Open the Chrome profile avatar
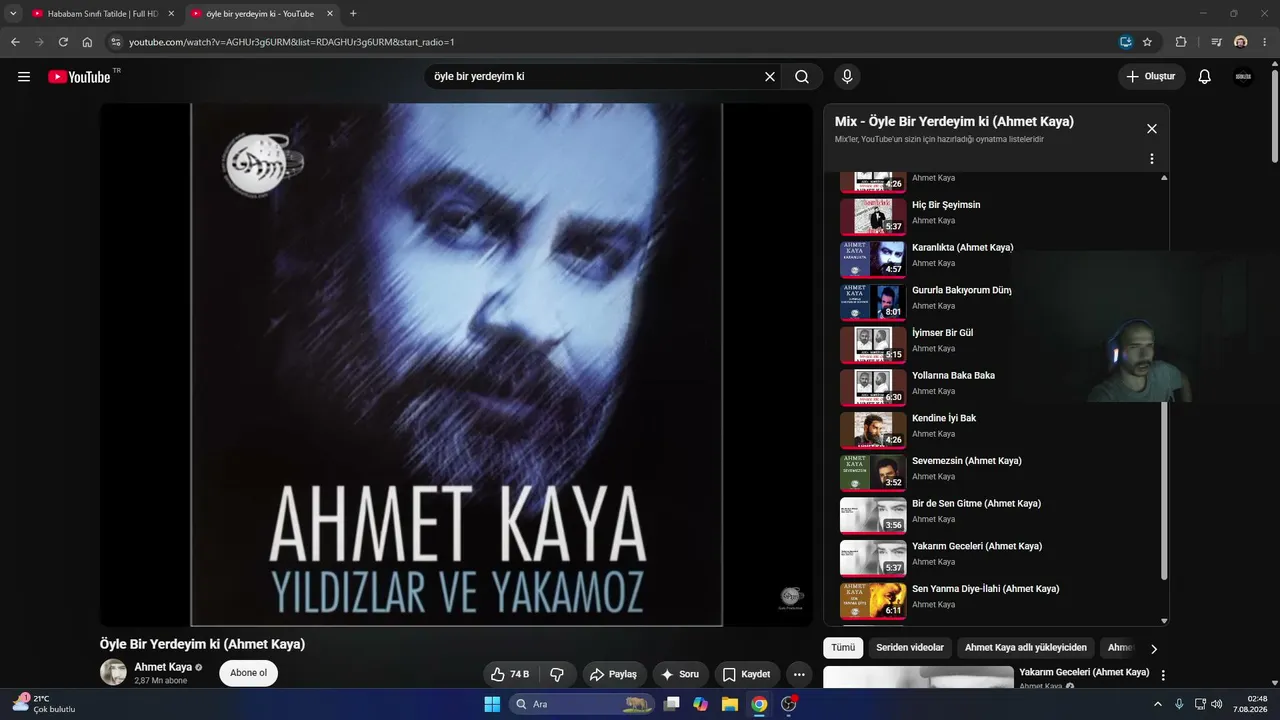1280x720 pixels. click(x=1241, y=42)
